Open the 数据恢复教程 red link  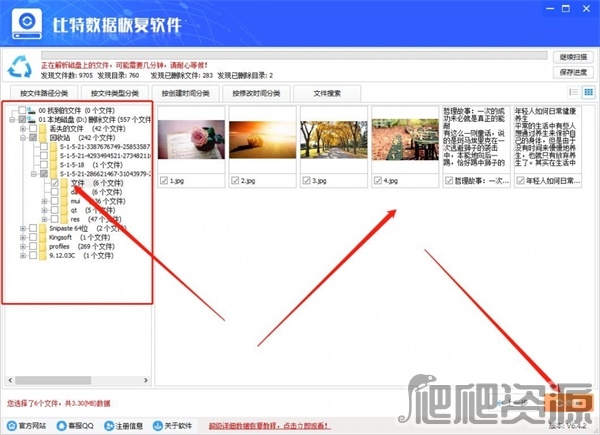[270, 425]
